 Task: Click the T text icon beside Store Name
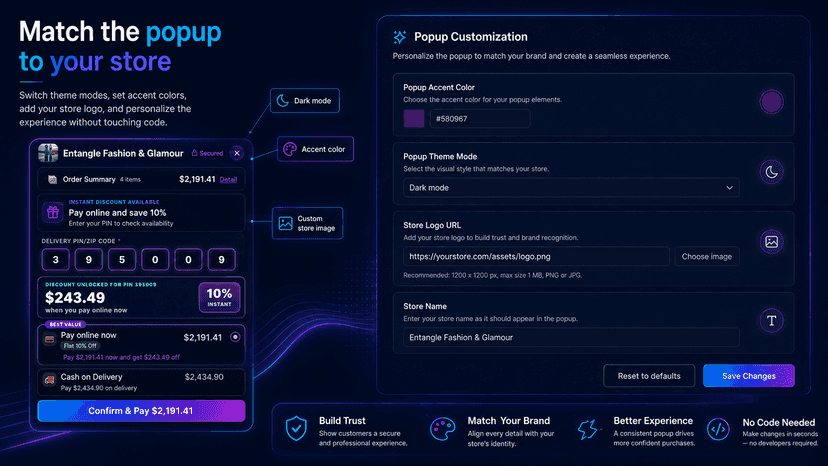pos(771,320)
